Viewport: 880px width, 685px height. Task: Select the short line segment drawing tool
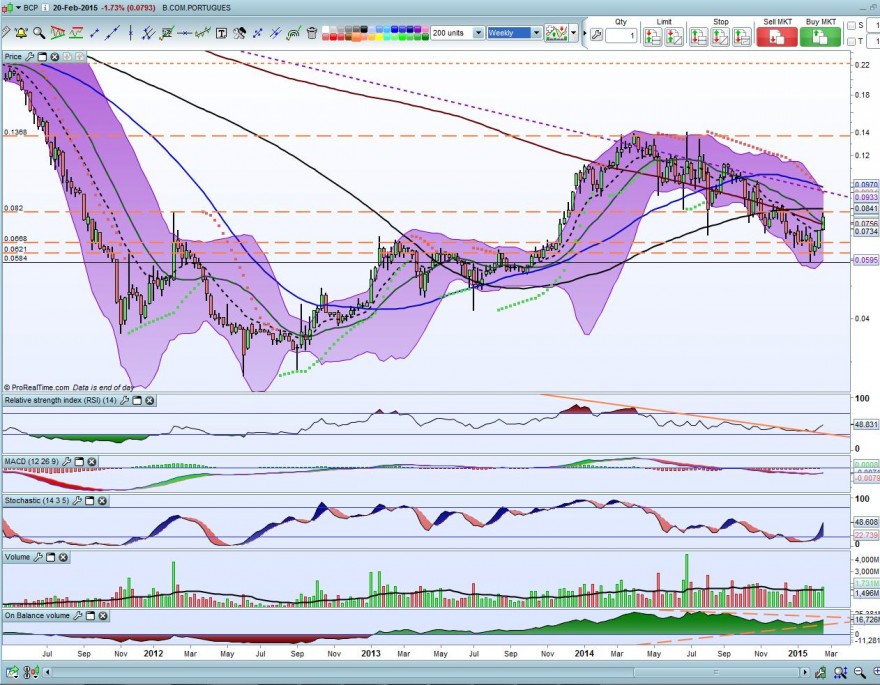[94, 33]
